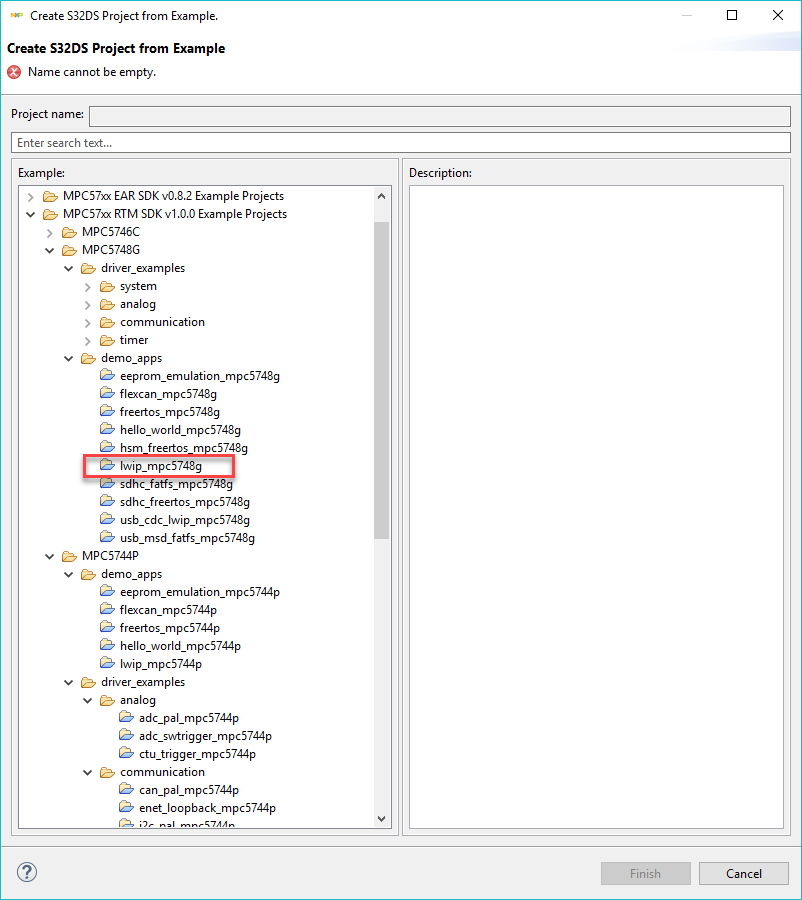Click the flexcan_mpc5744p folder icon
Viewport: 802px width, 900px height.
tap(107, 608)
